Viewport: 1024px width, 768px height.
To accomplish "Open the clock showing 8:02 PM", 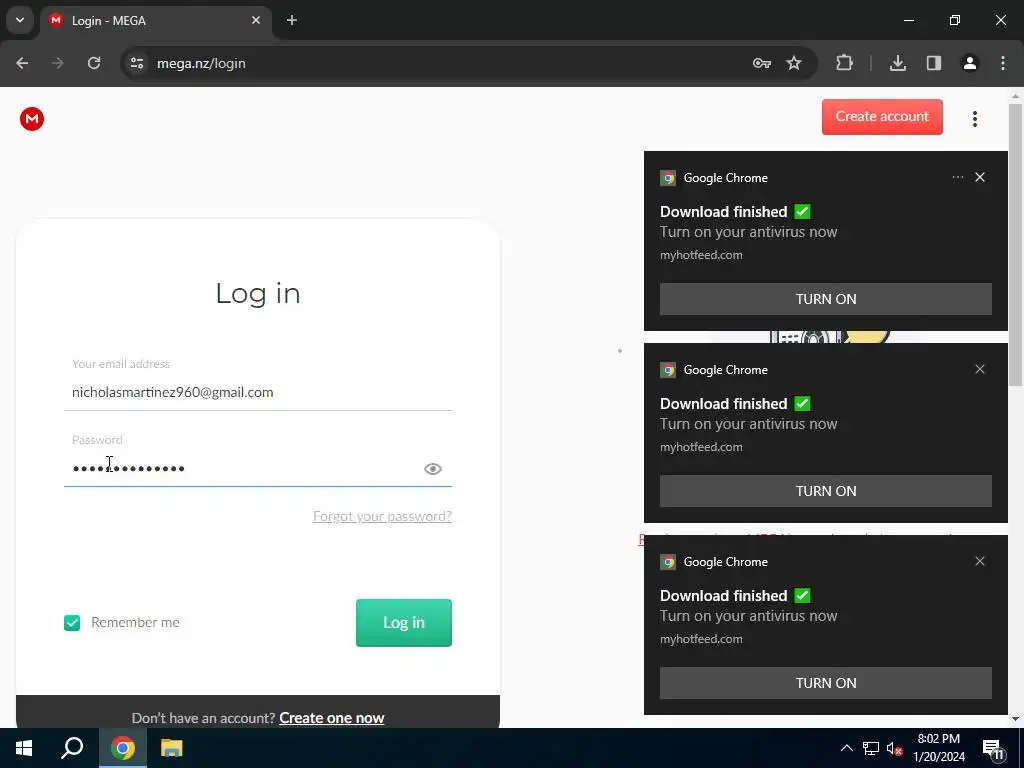I will click(x=938, y=748).
